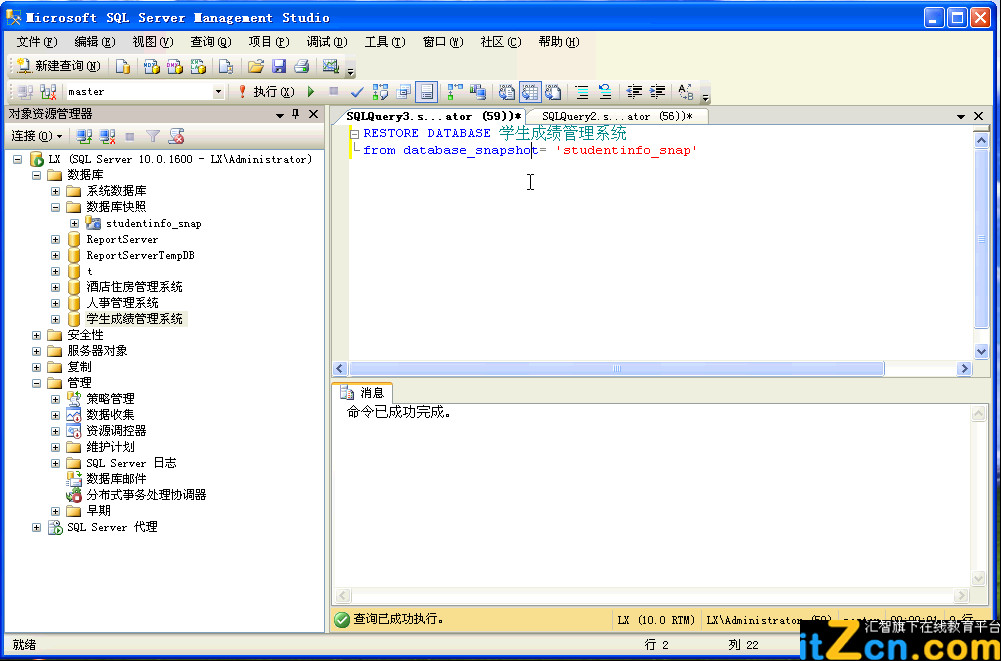The image size is (1001, 661).
Task: Click the blue Parse checkmark icon
Action: click(358, 92)
